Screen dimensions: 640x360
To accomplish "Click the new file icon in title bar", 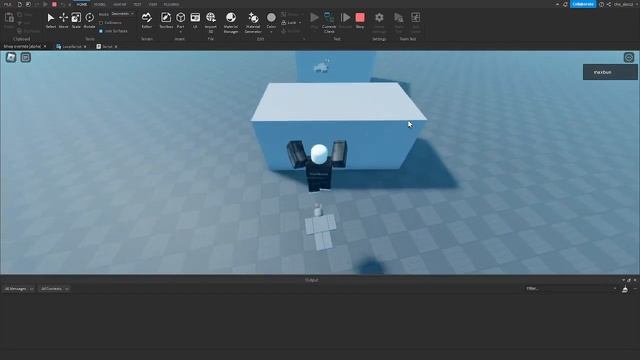I will (19, 4).
